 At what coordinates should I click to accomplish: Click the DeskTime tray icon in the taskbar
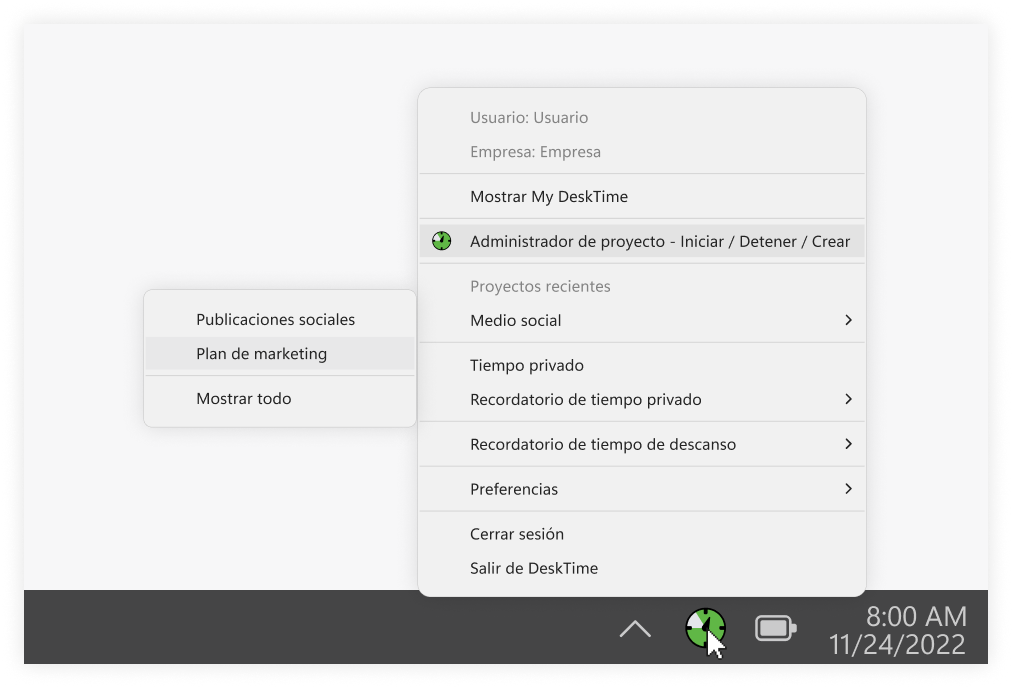pos(705,627)
